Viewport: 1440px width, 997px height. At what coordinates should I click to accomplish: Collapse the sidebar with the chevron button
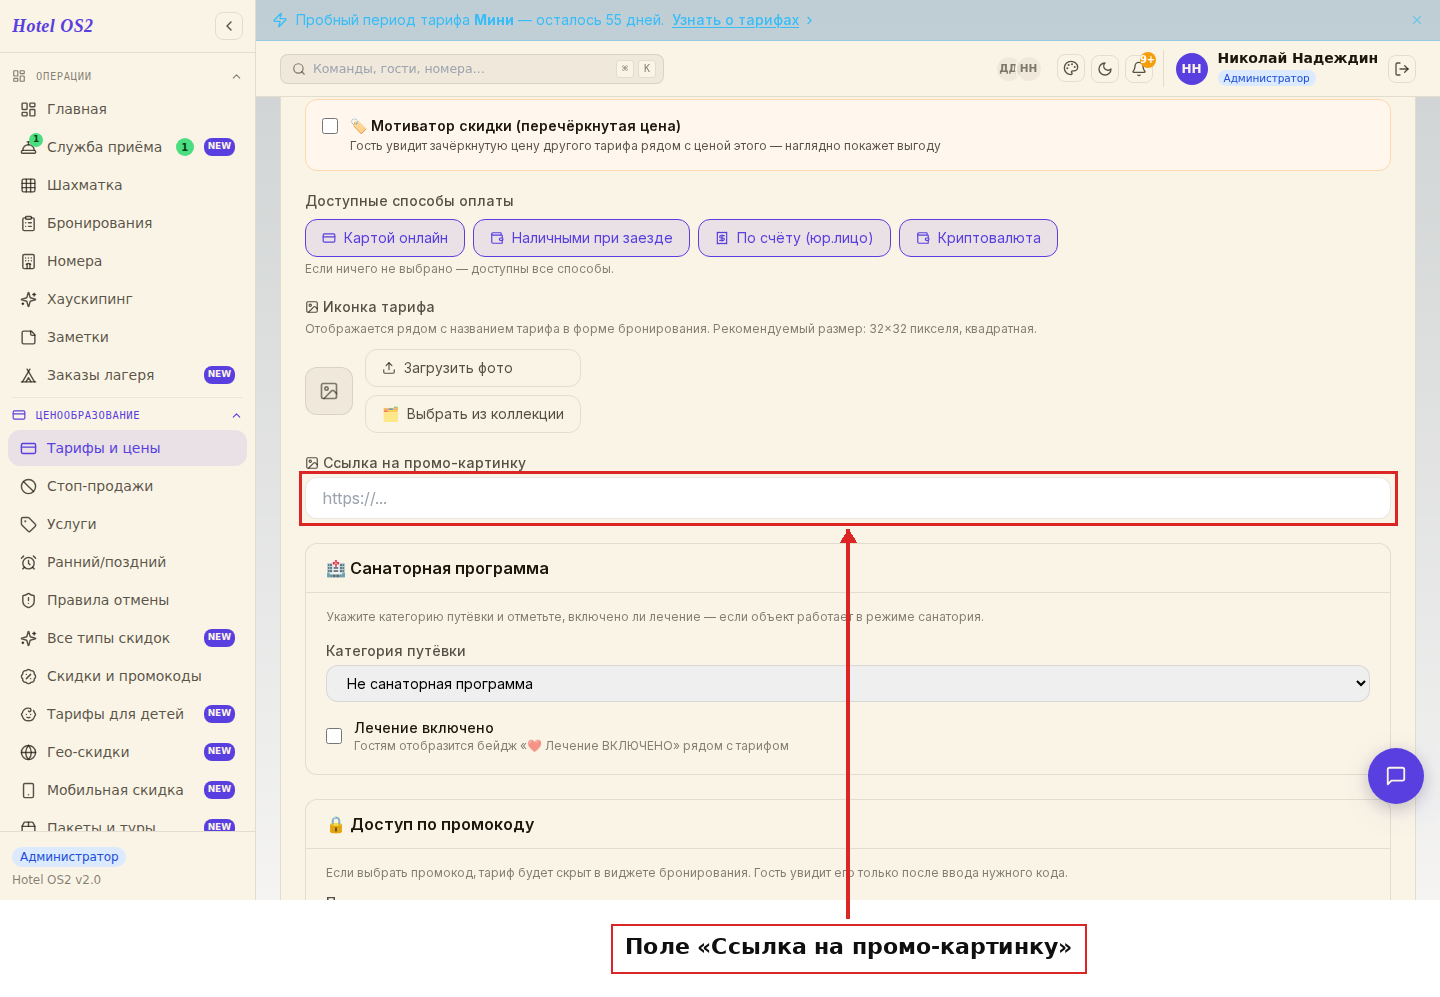click(x=229, y=26)
